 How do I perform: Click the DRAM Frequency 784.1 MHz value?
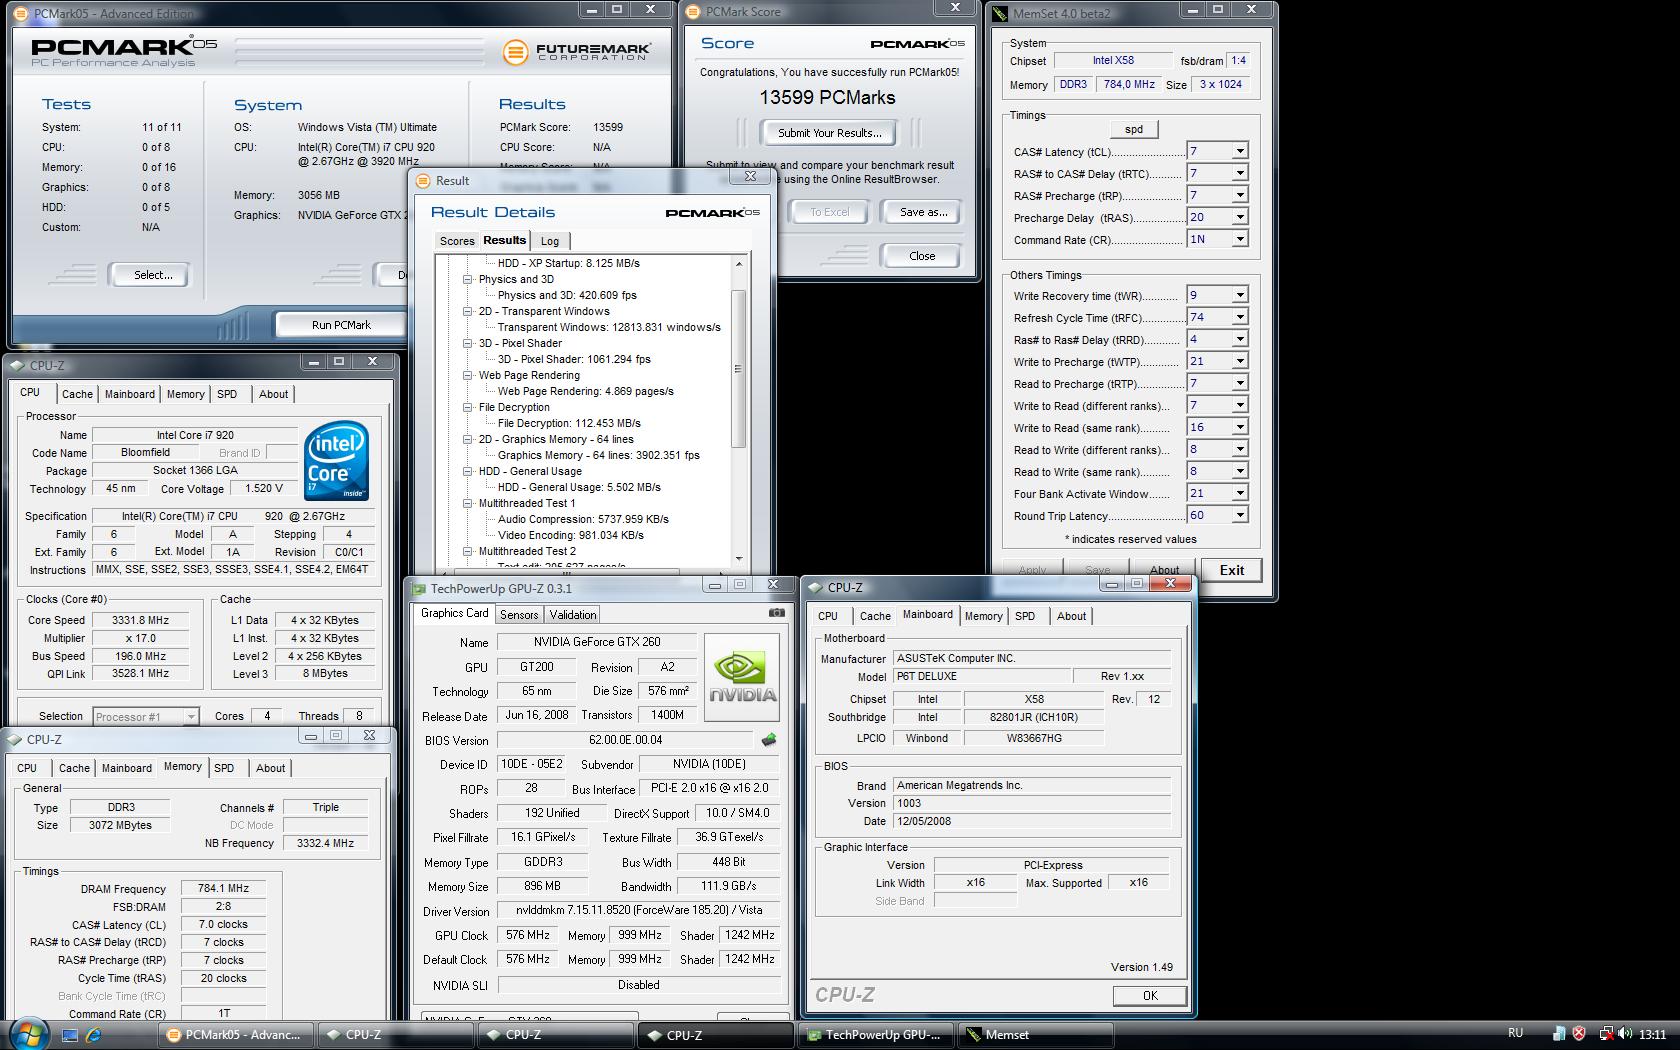(x=223, y=888)
